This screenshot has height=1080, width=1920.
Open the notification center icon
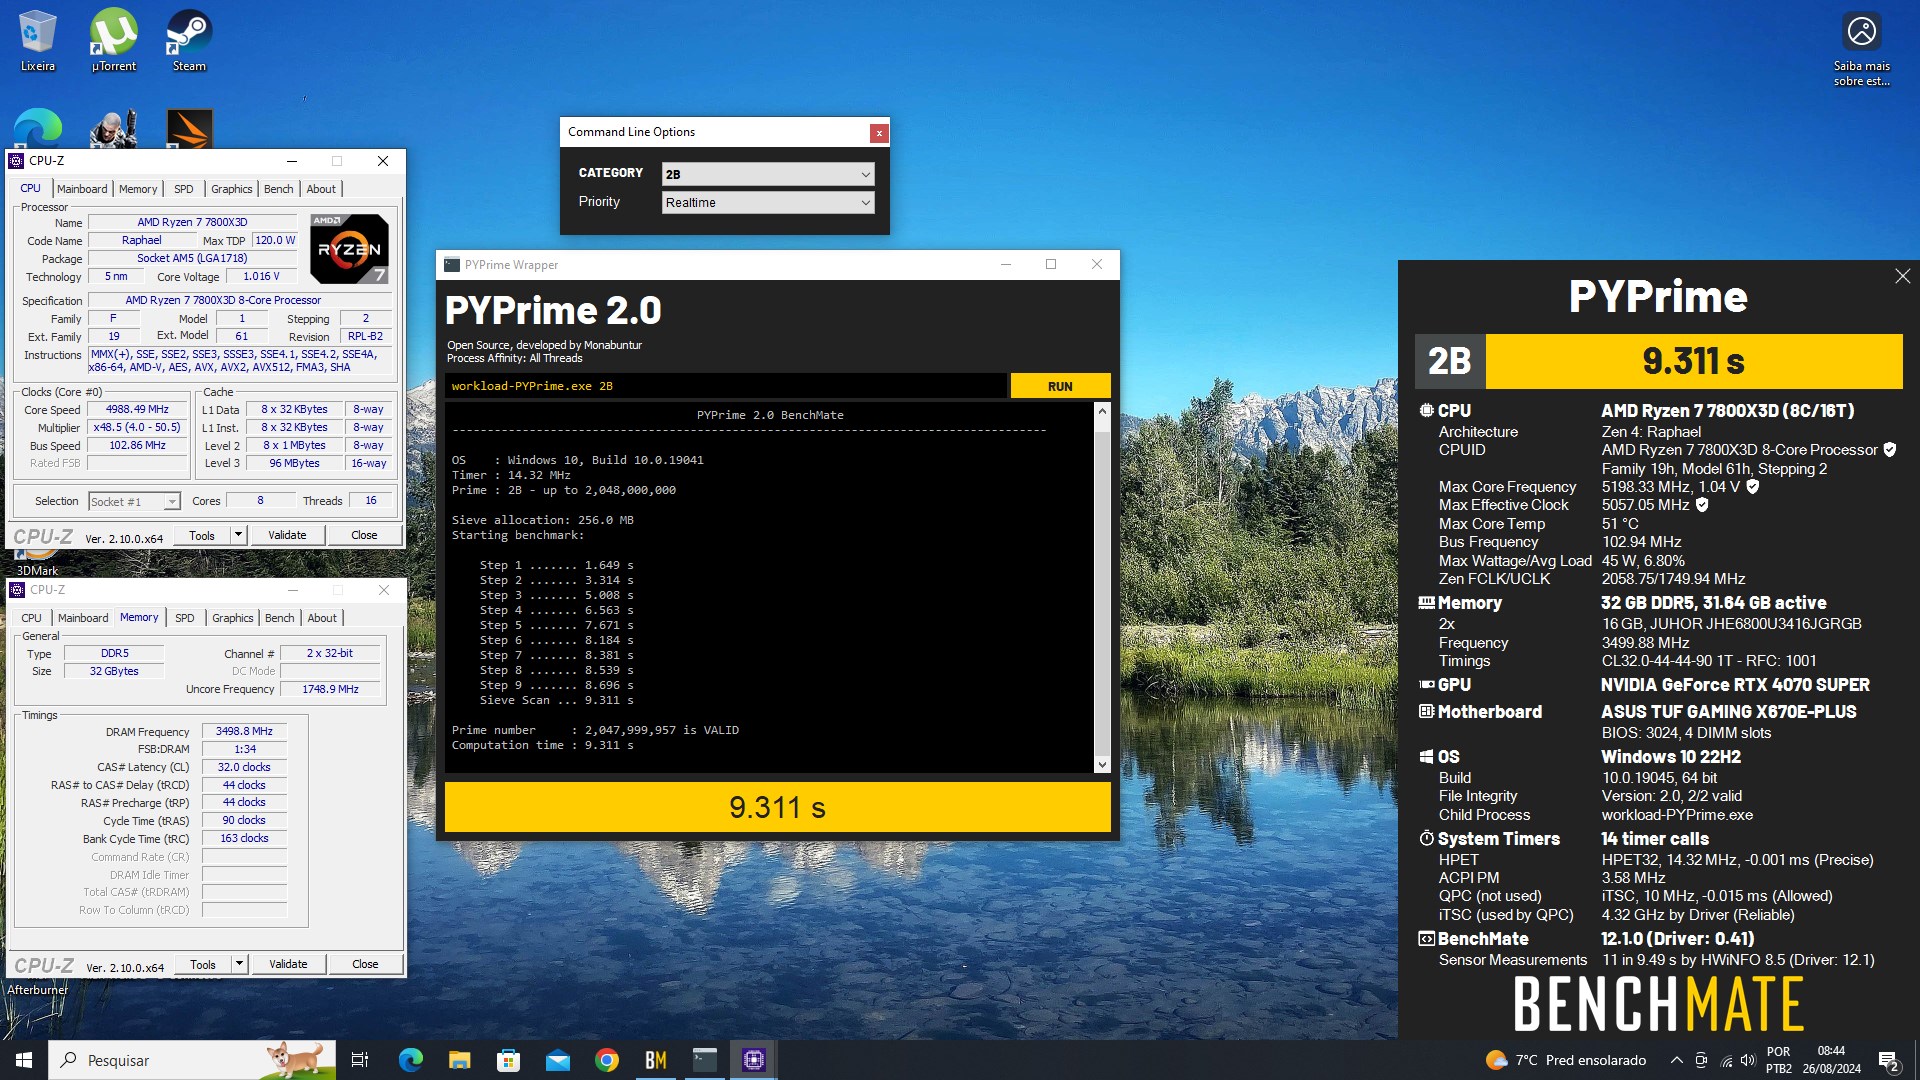coord(1888,1060)
